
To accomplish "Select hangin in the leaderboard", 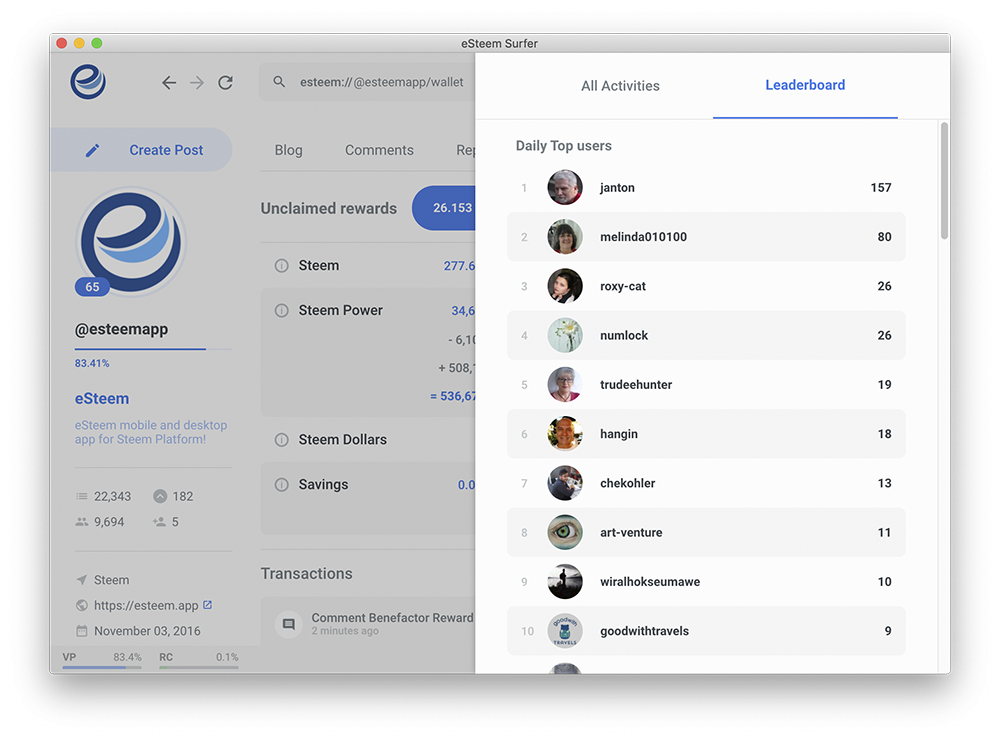I will 706,434.
